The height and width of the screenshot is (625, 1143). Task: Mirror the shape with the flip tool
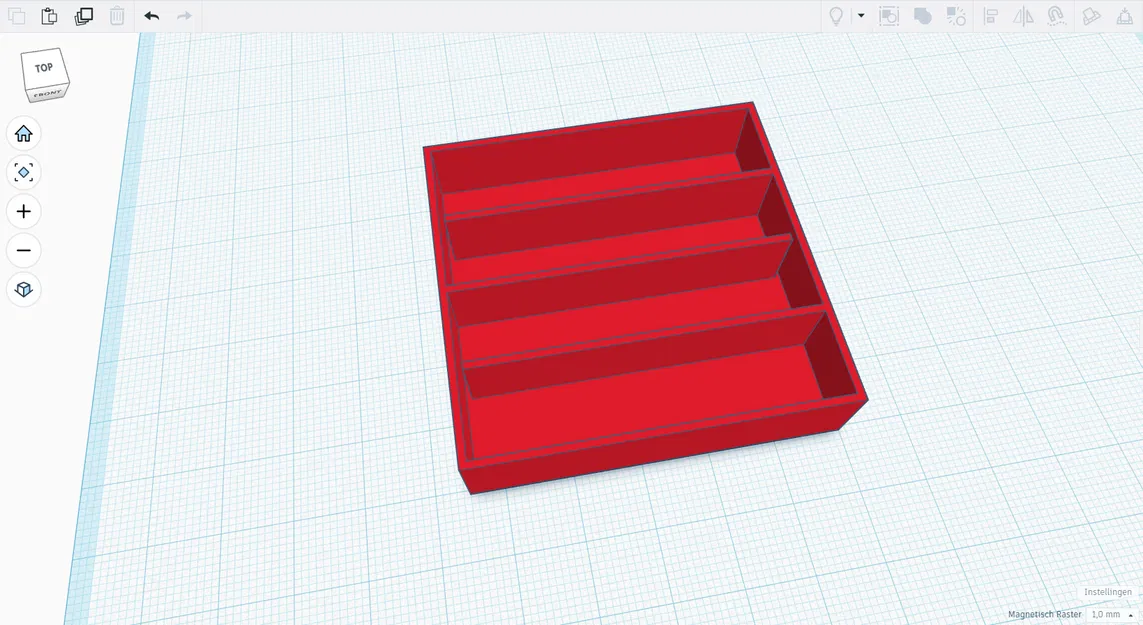1023,16
